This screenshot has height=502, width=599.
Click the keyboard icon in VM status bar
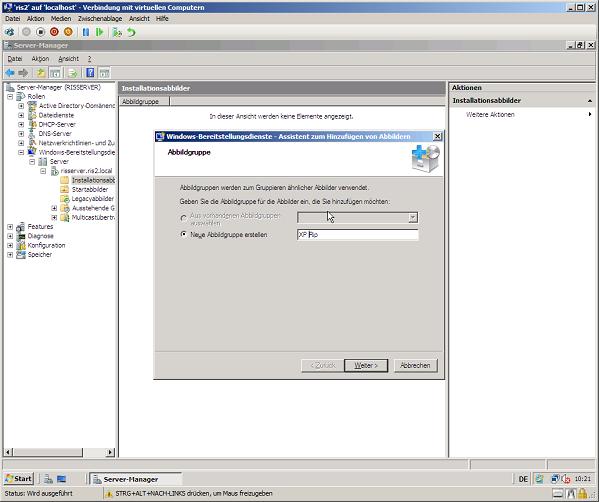click(x=557, y=494)
